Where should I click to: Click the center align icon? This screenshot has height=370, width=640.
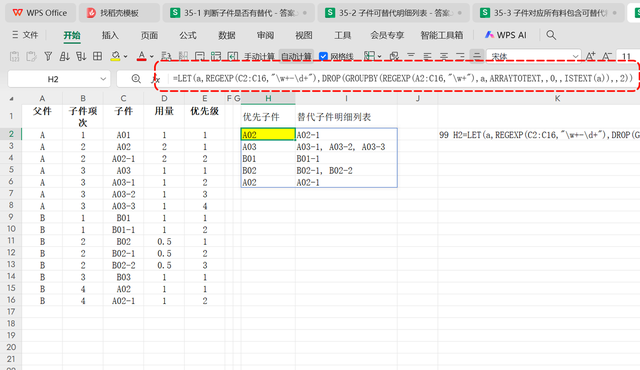(444, 56)
